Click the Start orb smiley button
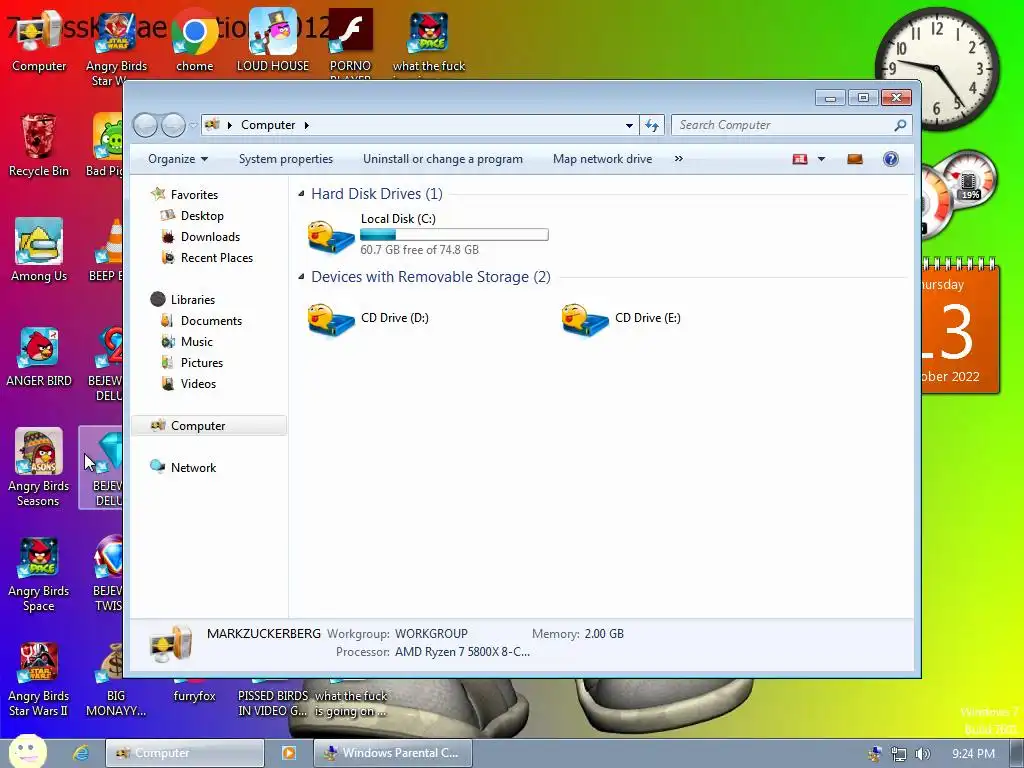 tap(27, 751)
